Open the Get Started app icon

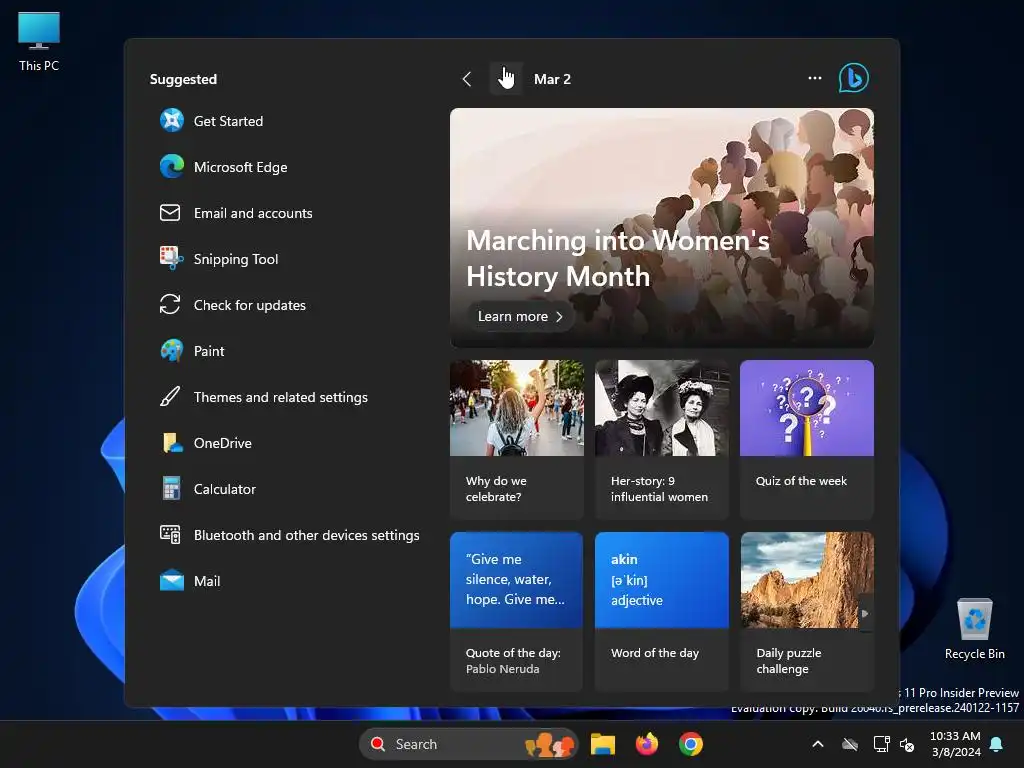(172, 121)
